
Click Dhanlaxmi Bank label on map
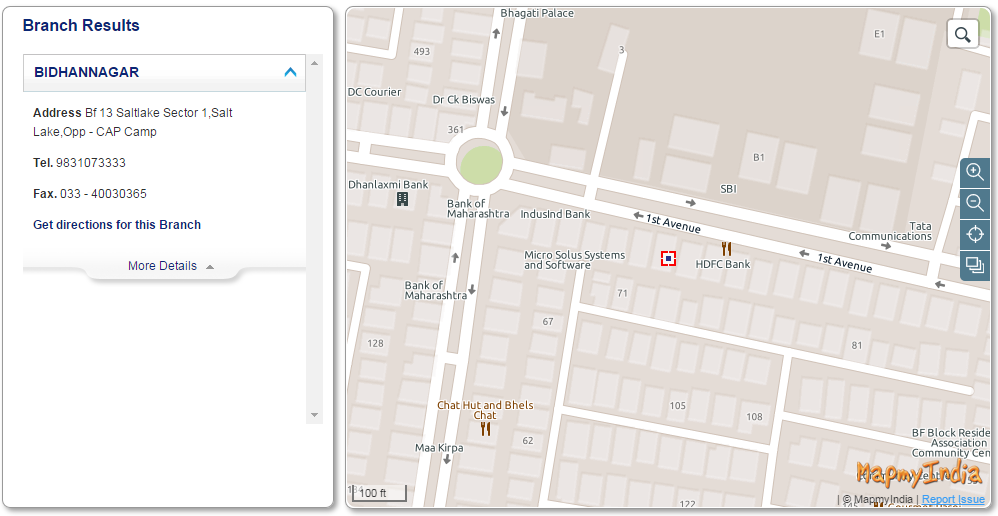click(388, 185)
